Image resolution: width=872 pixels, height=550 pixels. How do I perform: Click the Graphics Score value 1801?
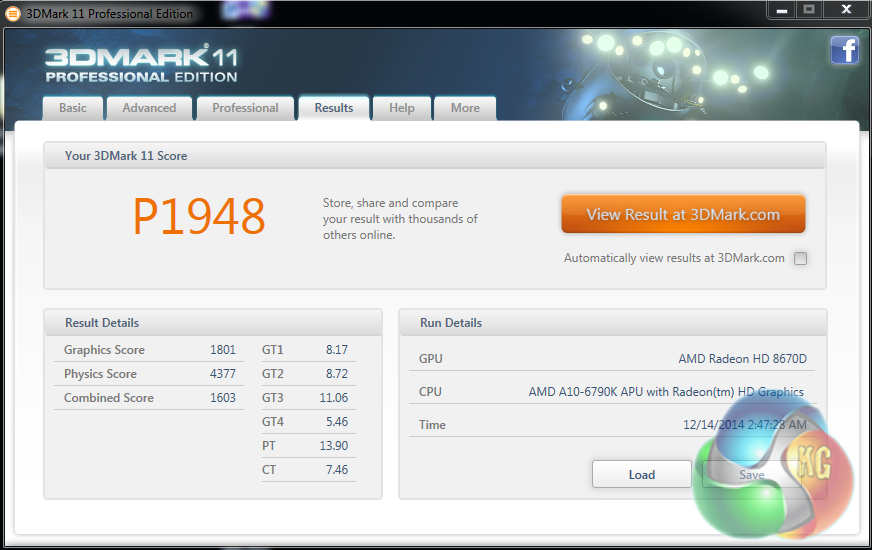pyautogui.click(x=222, y=350)
